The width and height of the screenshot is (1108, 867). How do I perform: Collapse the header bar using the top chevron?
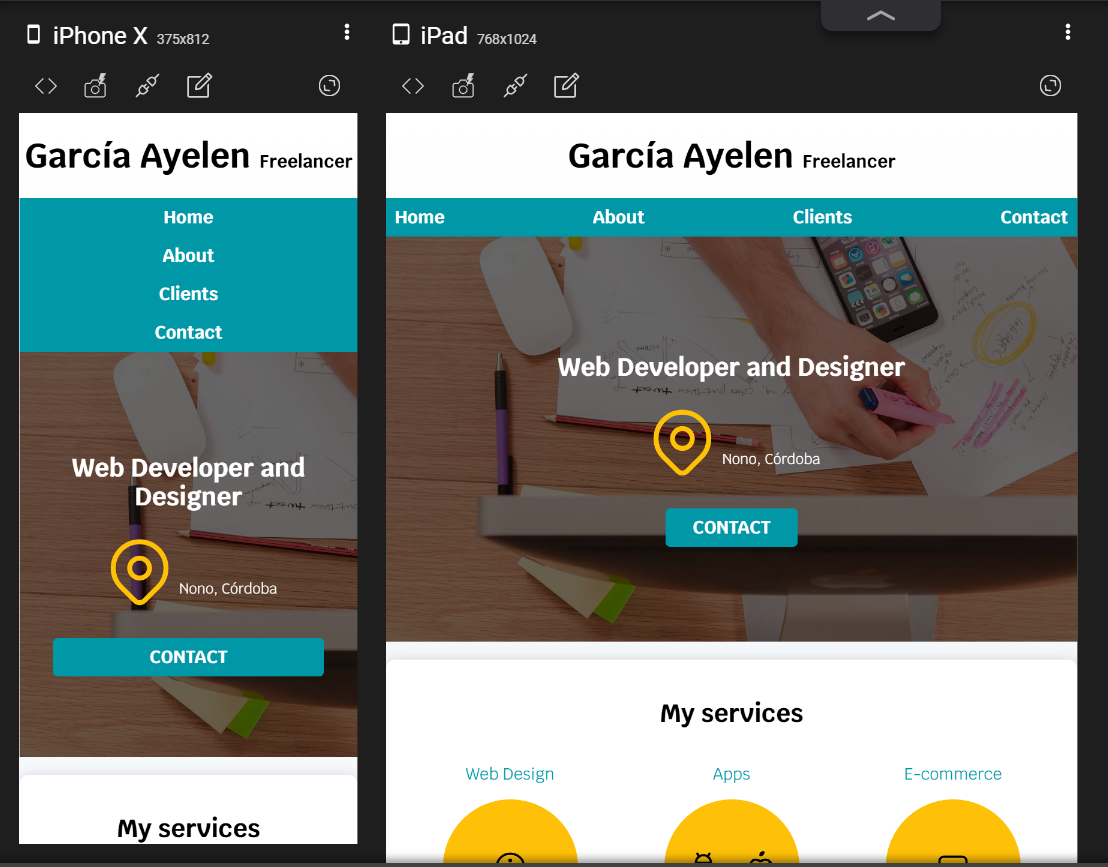coord(880,15)
